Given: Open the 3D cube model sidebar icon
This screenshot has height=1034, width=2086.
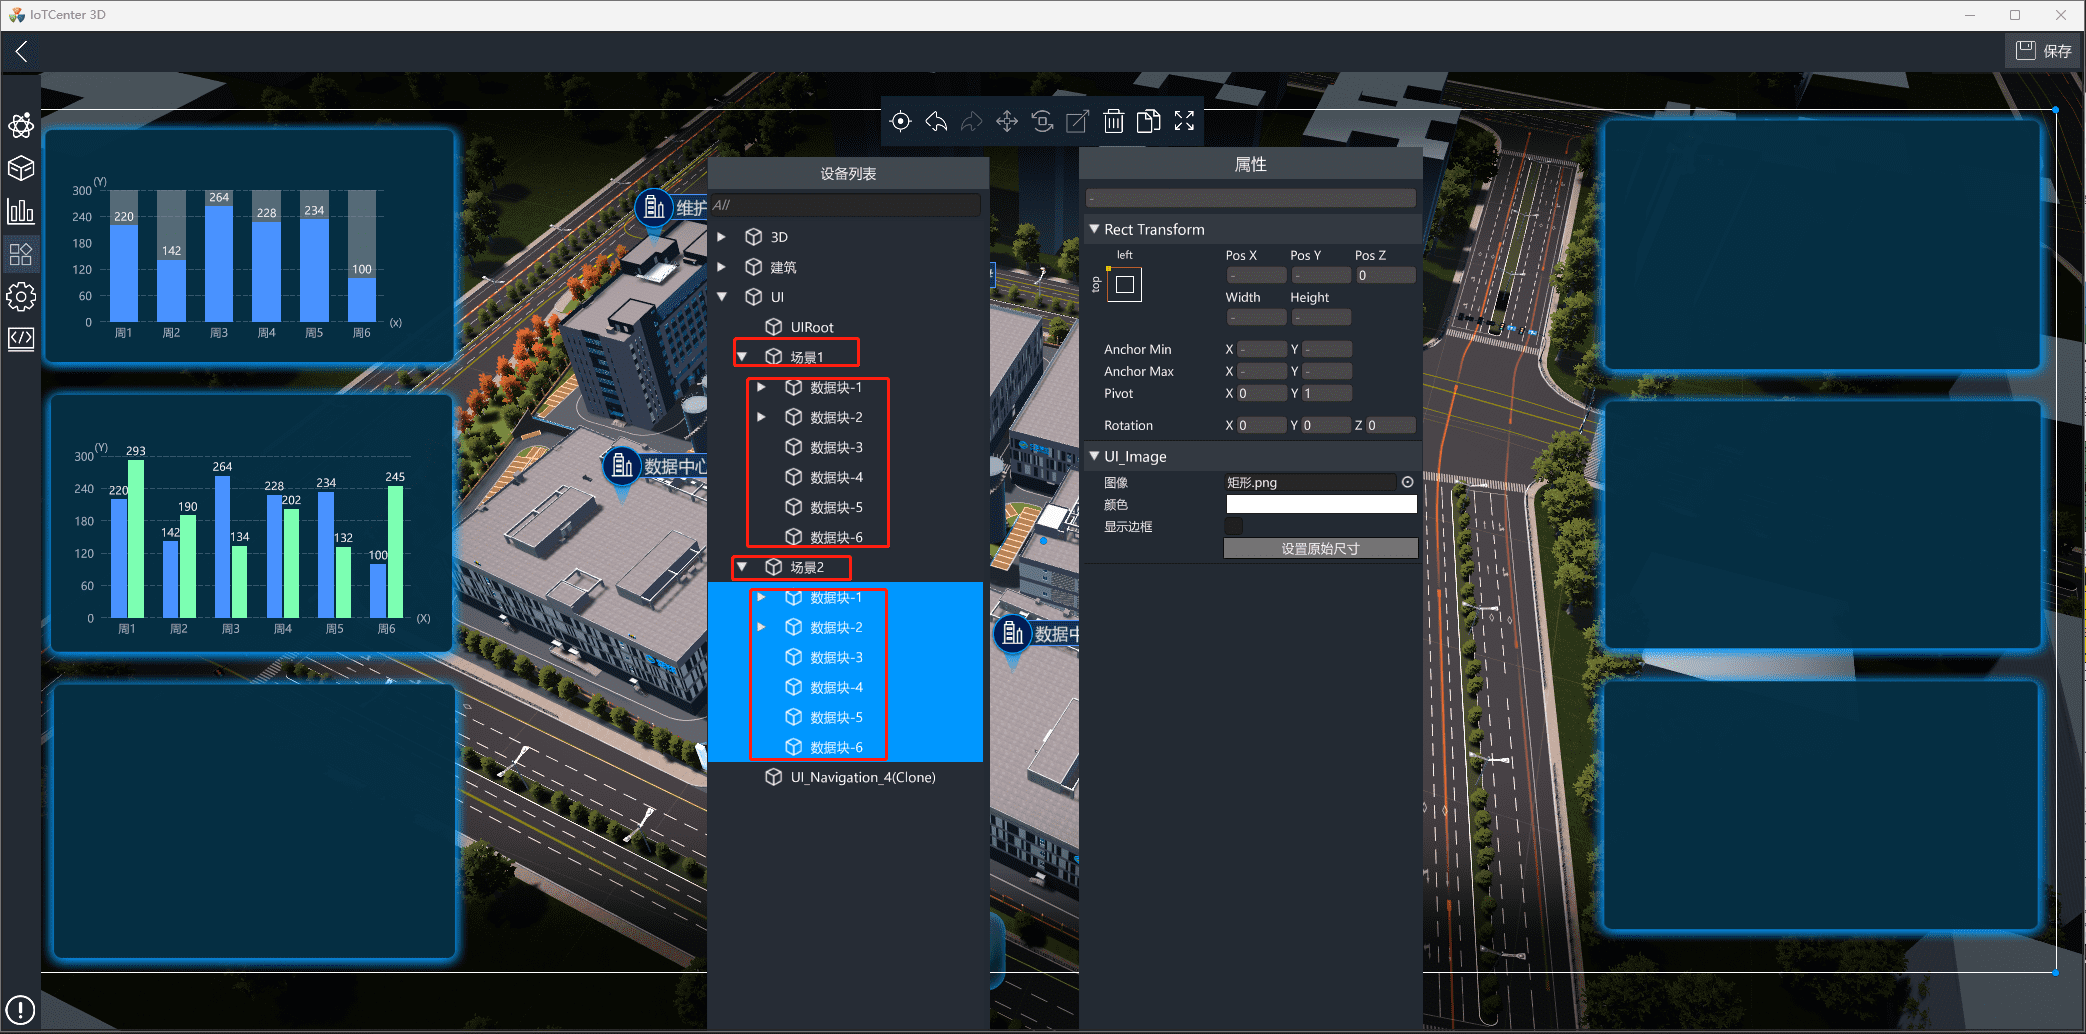Looking at the screenshot, I should coord(21,168).
